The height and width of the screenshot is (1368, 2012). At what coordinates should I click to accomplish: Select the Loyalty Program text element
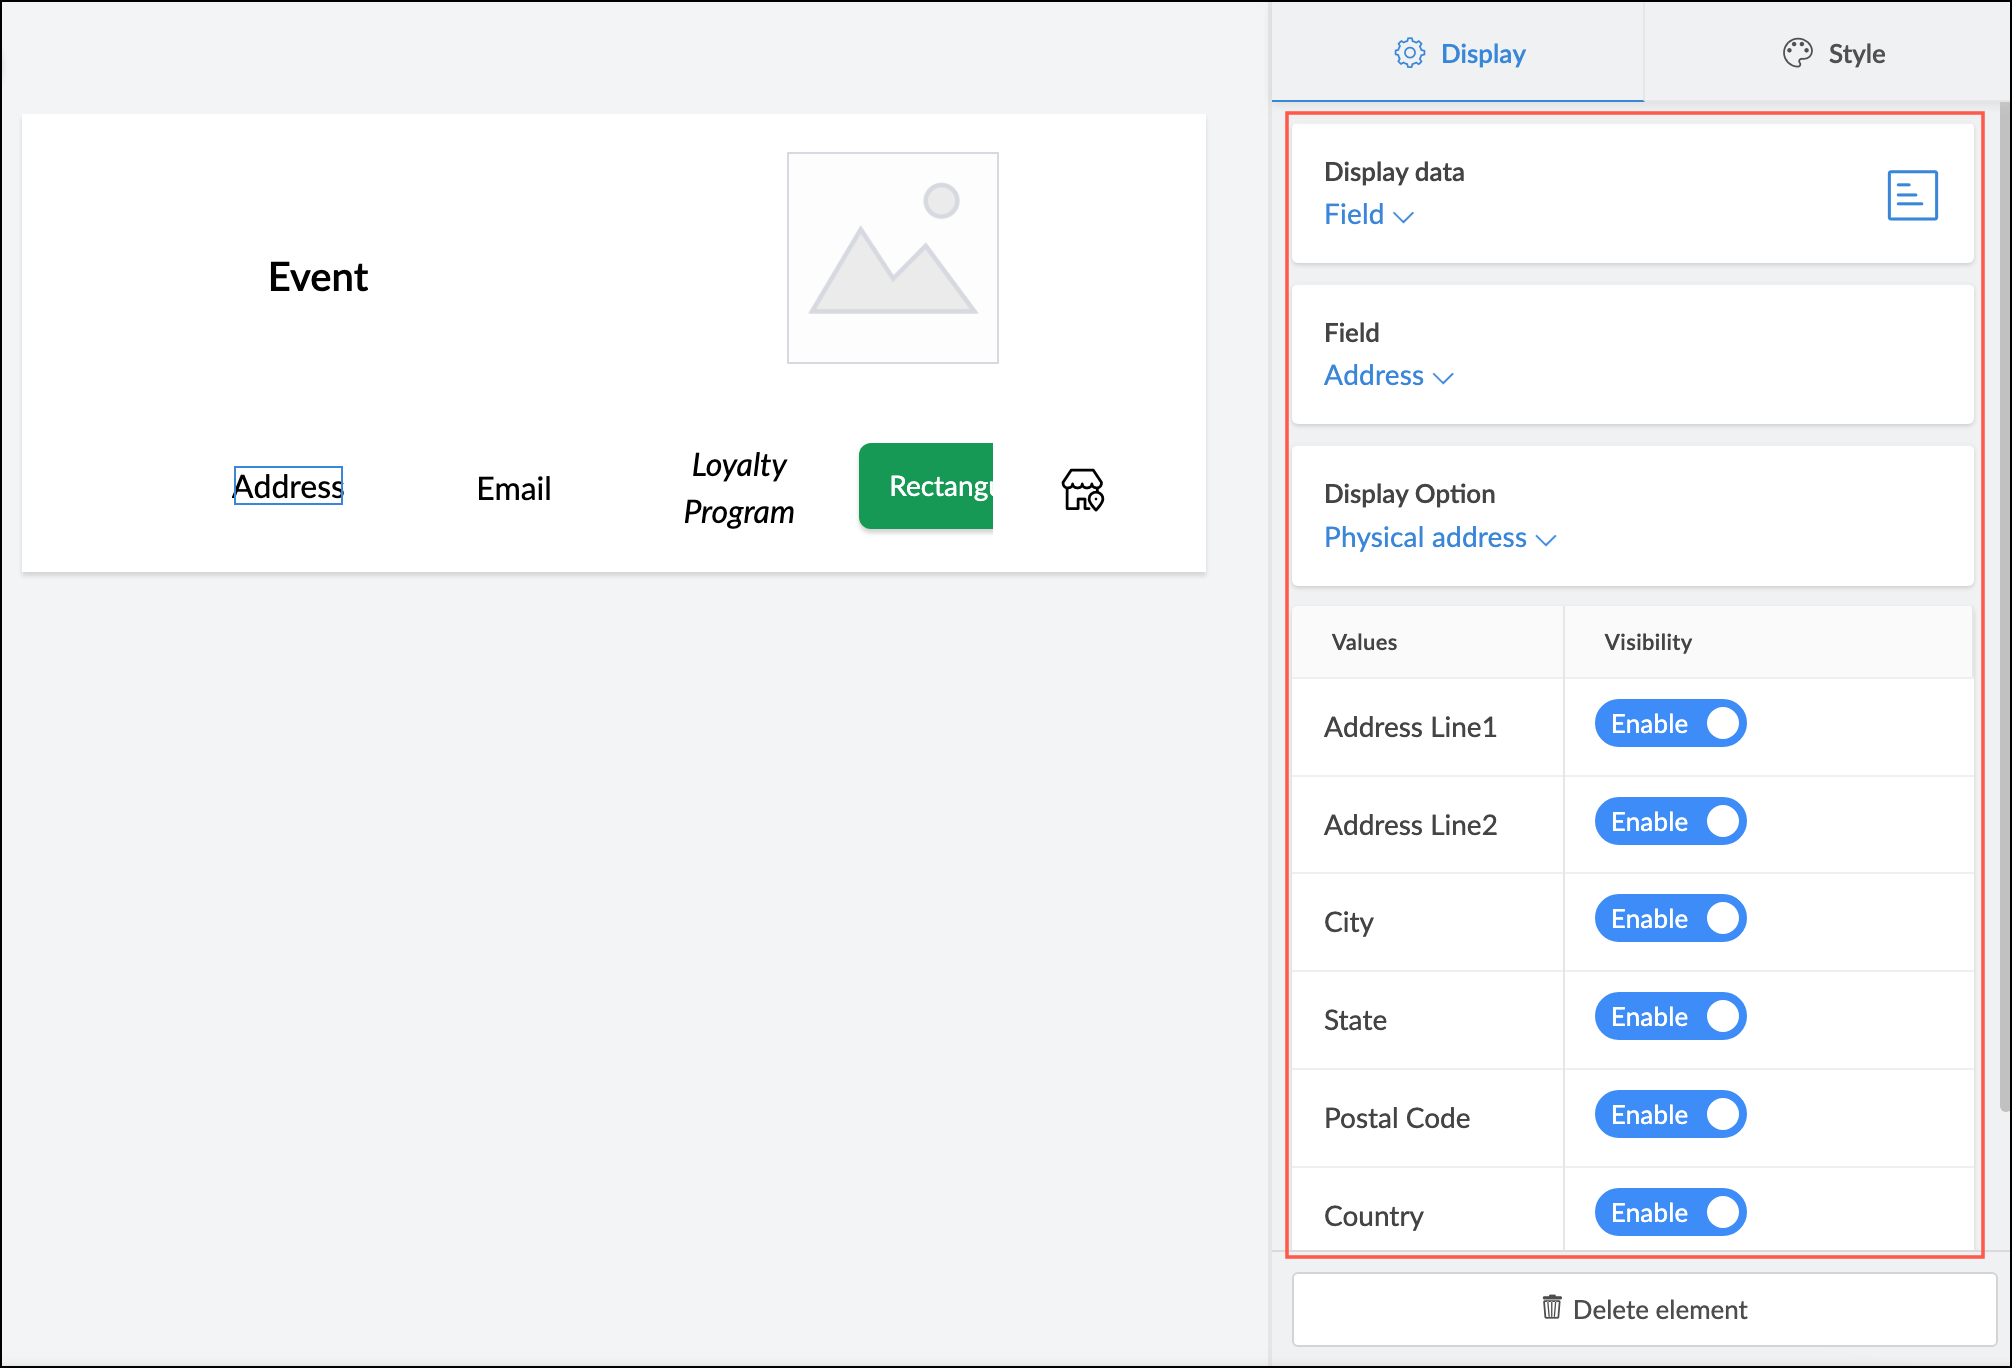[739, 488]
